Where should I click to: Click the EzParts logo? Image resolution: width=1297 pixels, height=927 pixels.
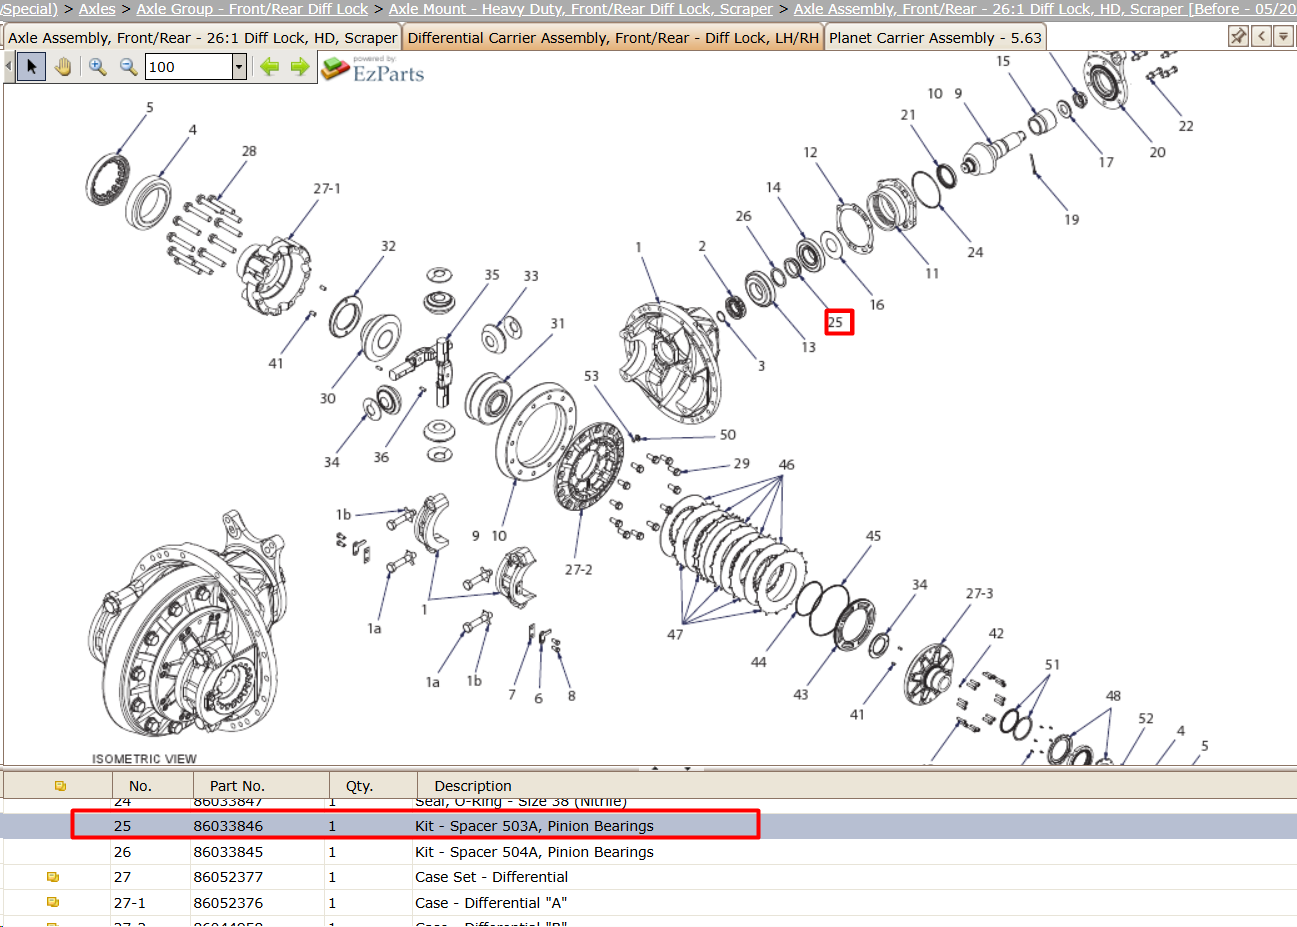coord(373,68)
